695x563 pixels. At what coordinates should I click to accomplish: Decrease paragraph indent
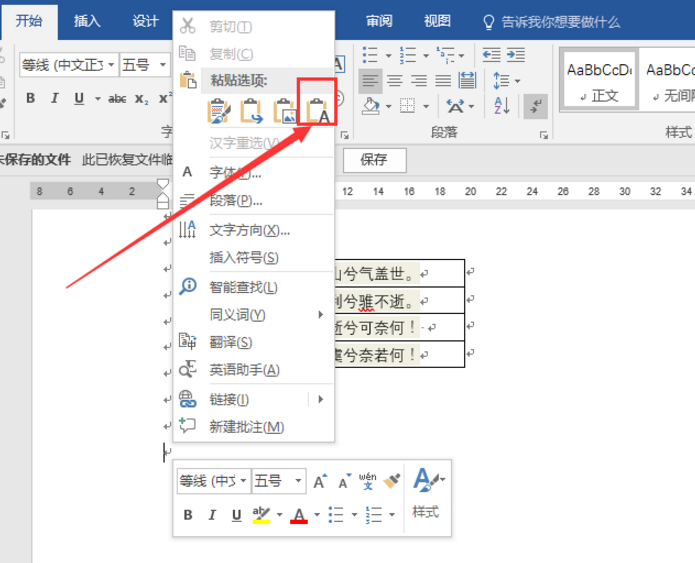(491, 55)
